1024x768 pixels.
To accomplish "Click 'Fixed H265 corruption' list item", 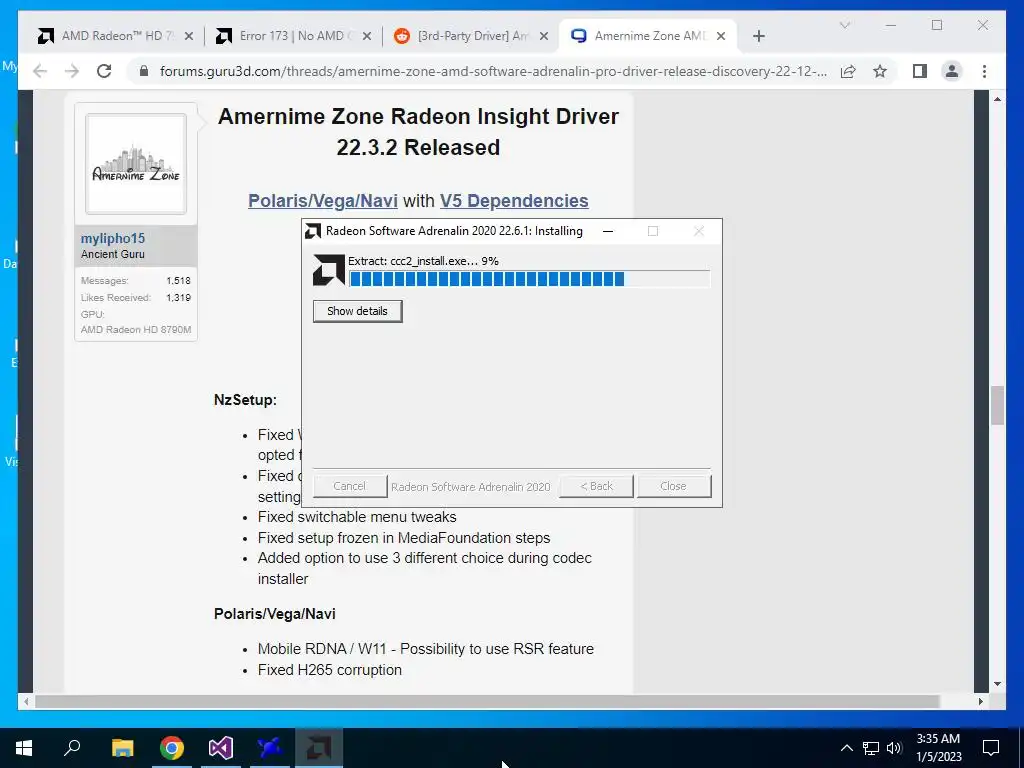I will coord(330,670).
